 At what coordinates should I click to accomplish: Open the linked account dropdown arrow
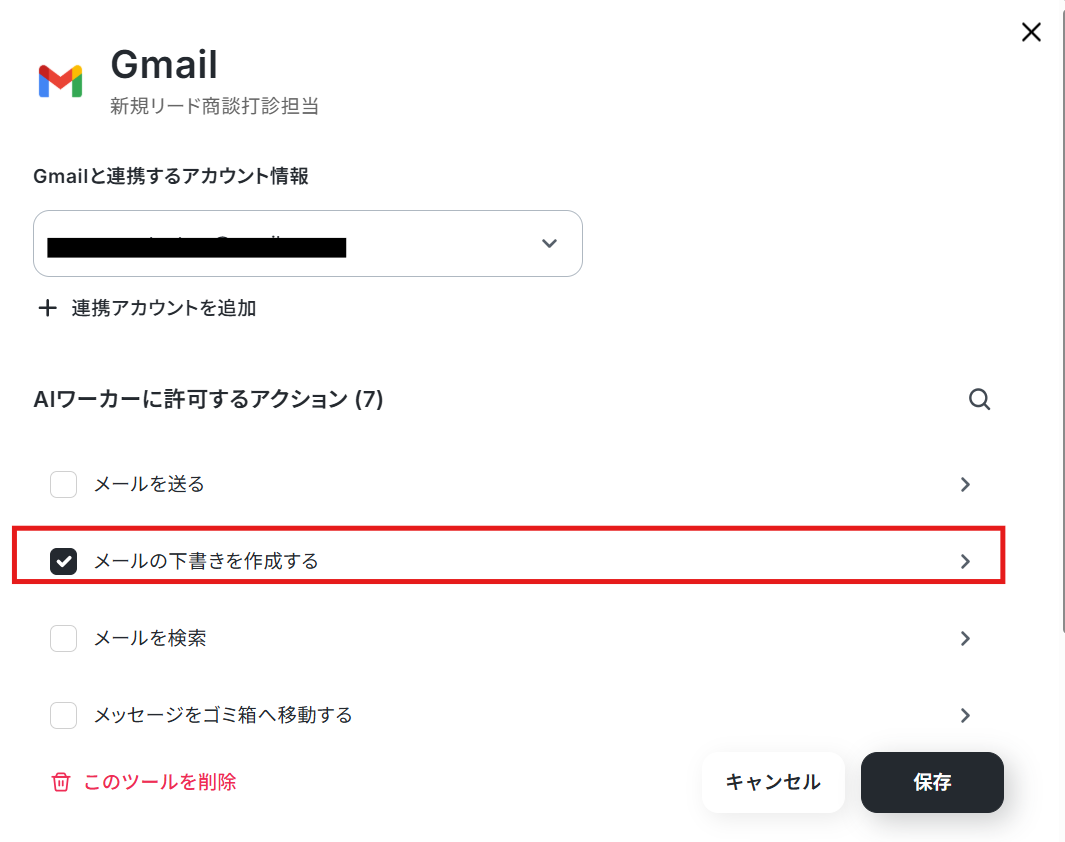click(x=549, y=243)
